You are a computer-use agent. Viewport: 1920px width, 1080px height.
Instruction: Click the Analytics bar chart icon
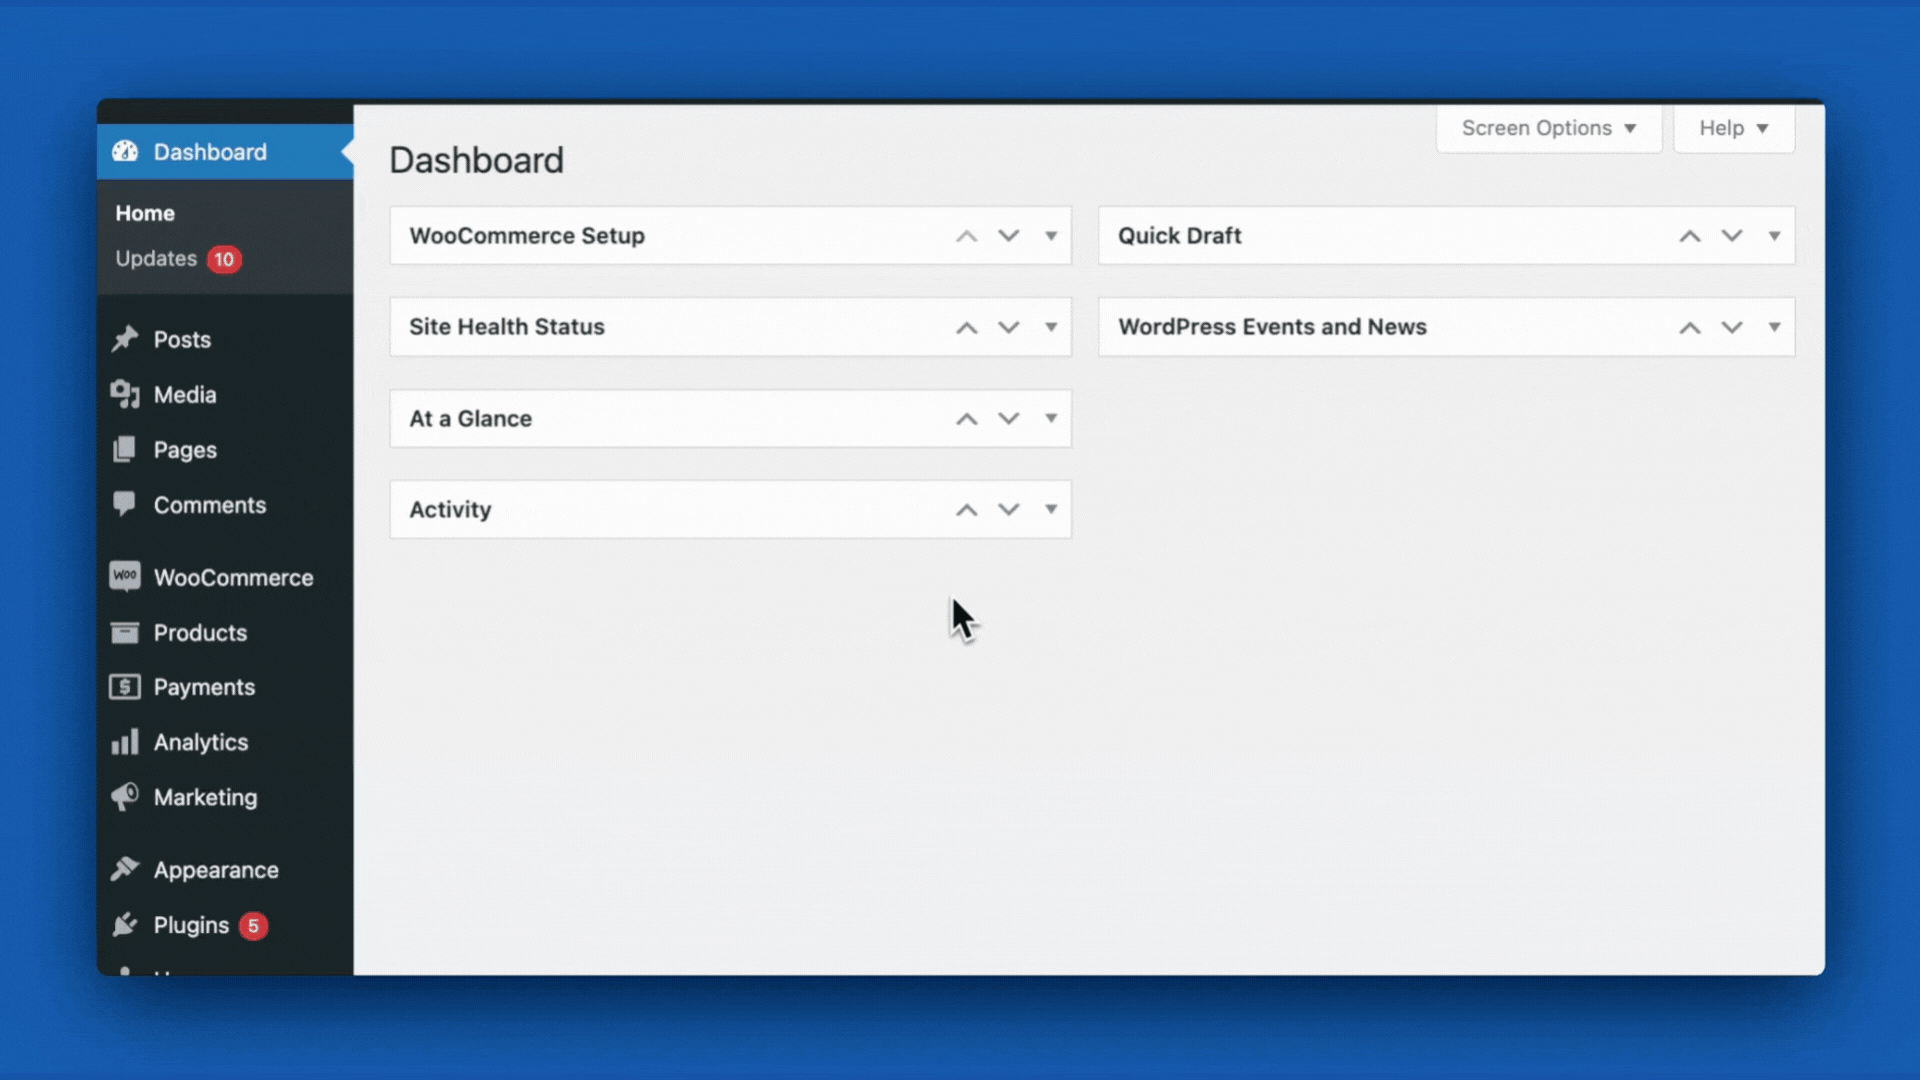125,742
